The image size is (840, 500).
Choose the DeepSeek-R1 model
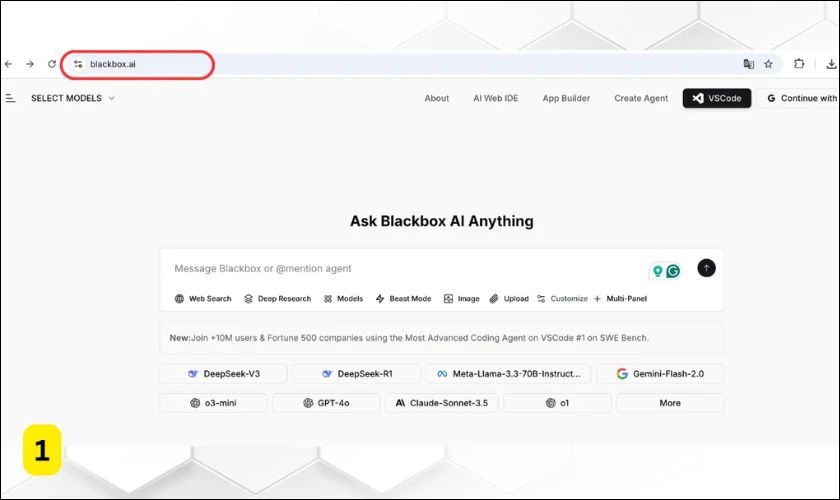357,374
